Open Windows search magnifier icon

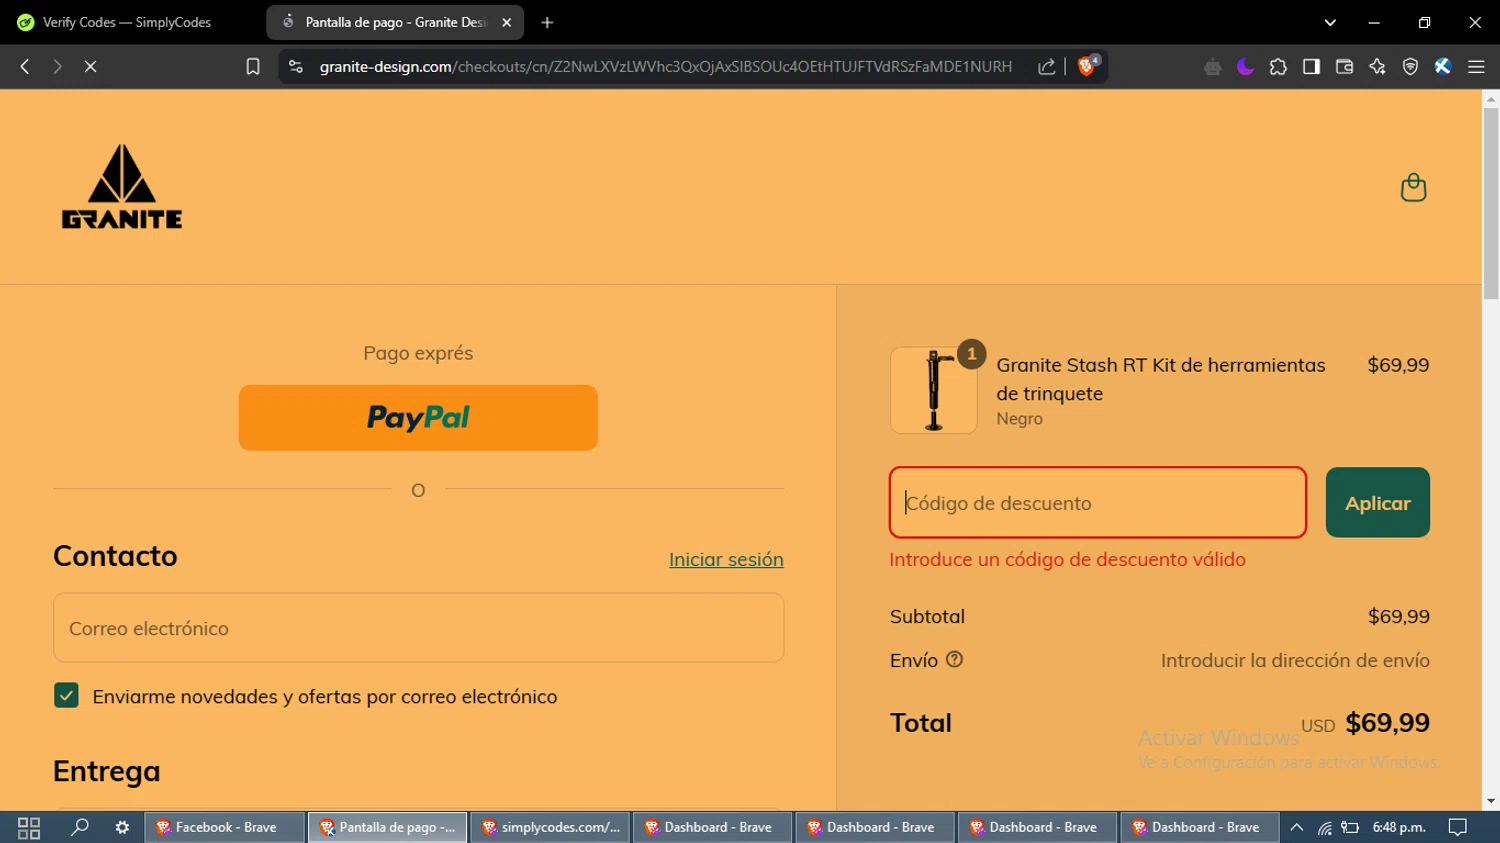pos(79,827)
